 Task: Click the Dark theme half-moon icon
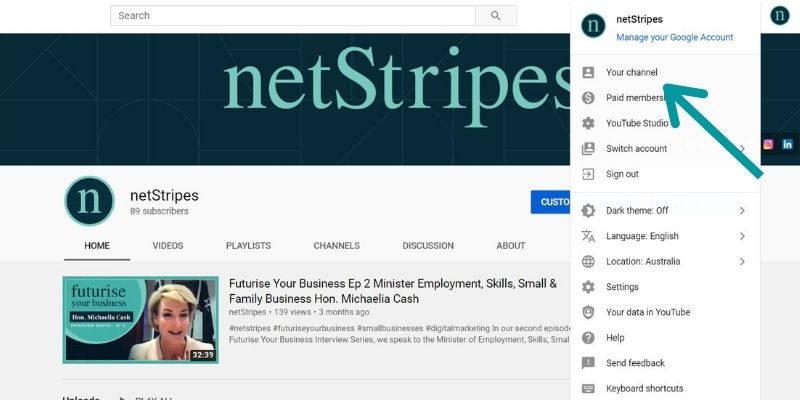click(x=588, y=210)
